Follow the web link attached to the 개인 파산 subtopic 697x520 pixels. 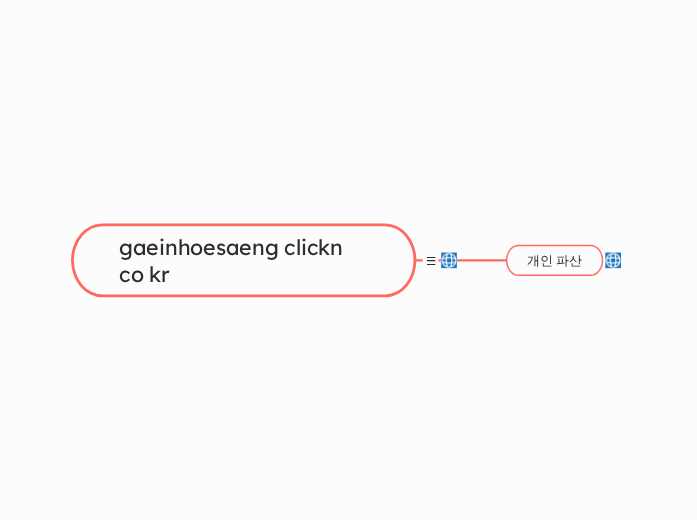click(613, 260)
